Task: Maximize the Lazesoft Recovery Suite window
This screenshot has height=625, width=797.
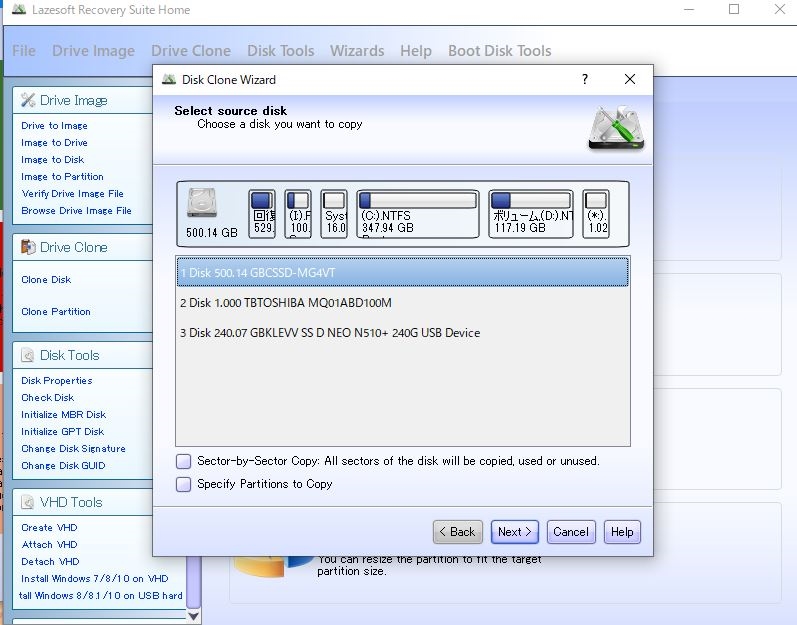Action: pyautogui.click(x=734, y=9)
